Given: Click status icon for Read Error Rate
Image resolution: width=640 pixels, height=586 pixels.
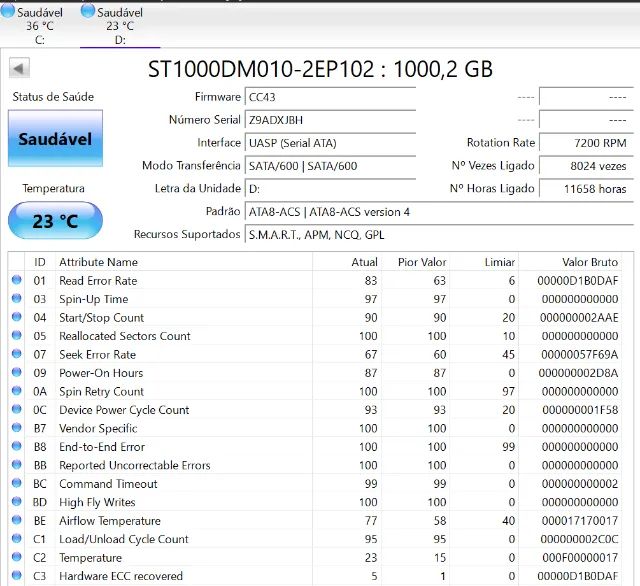Looking at the screenshot, I should click(x=17, y=280).
